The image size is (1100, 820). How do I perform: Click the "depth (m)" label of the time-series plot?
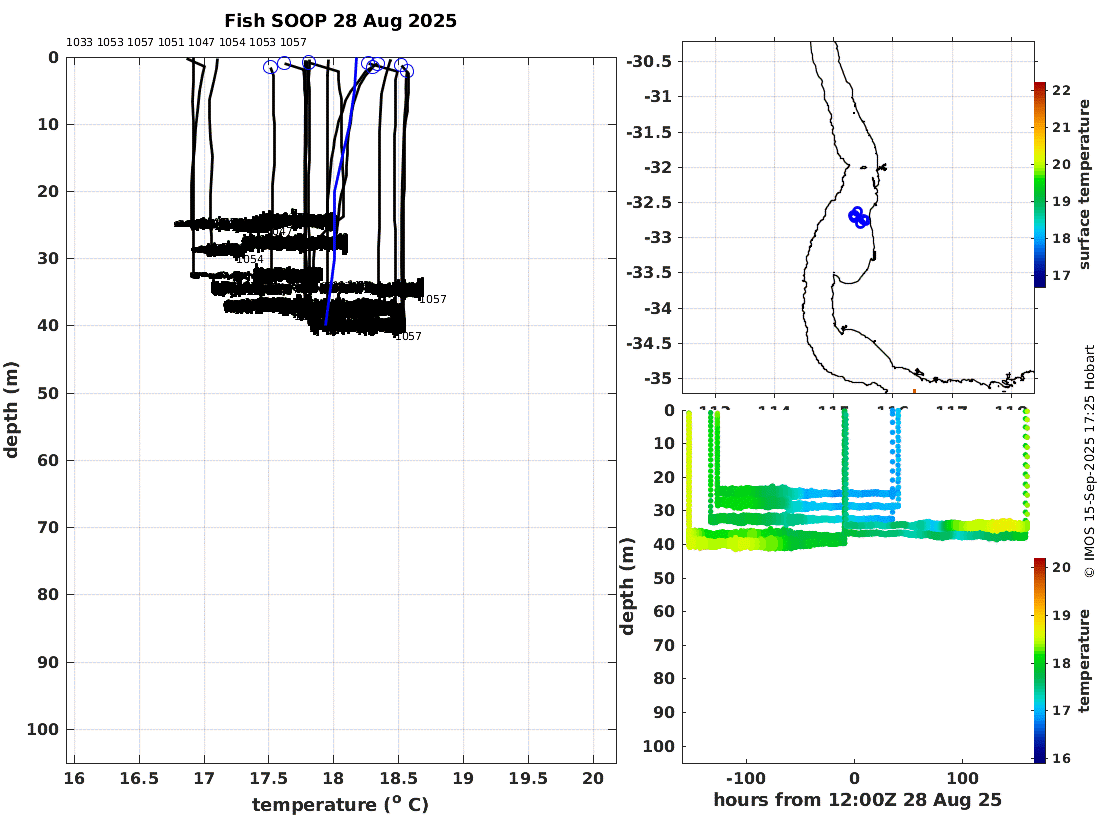pos(627,586)
